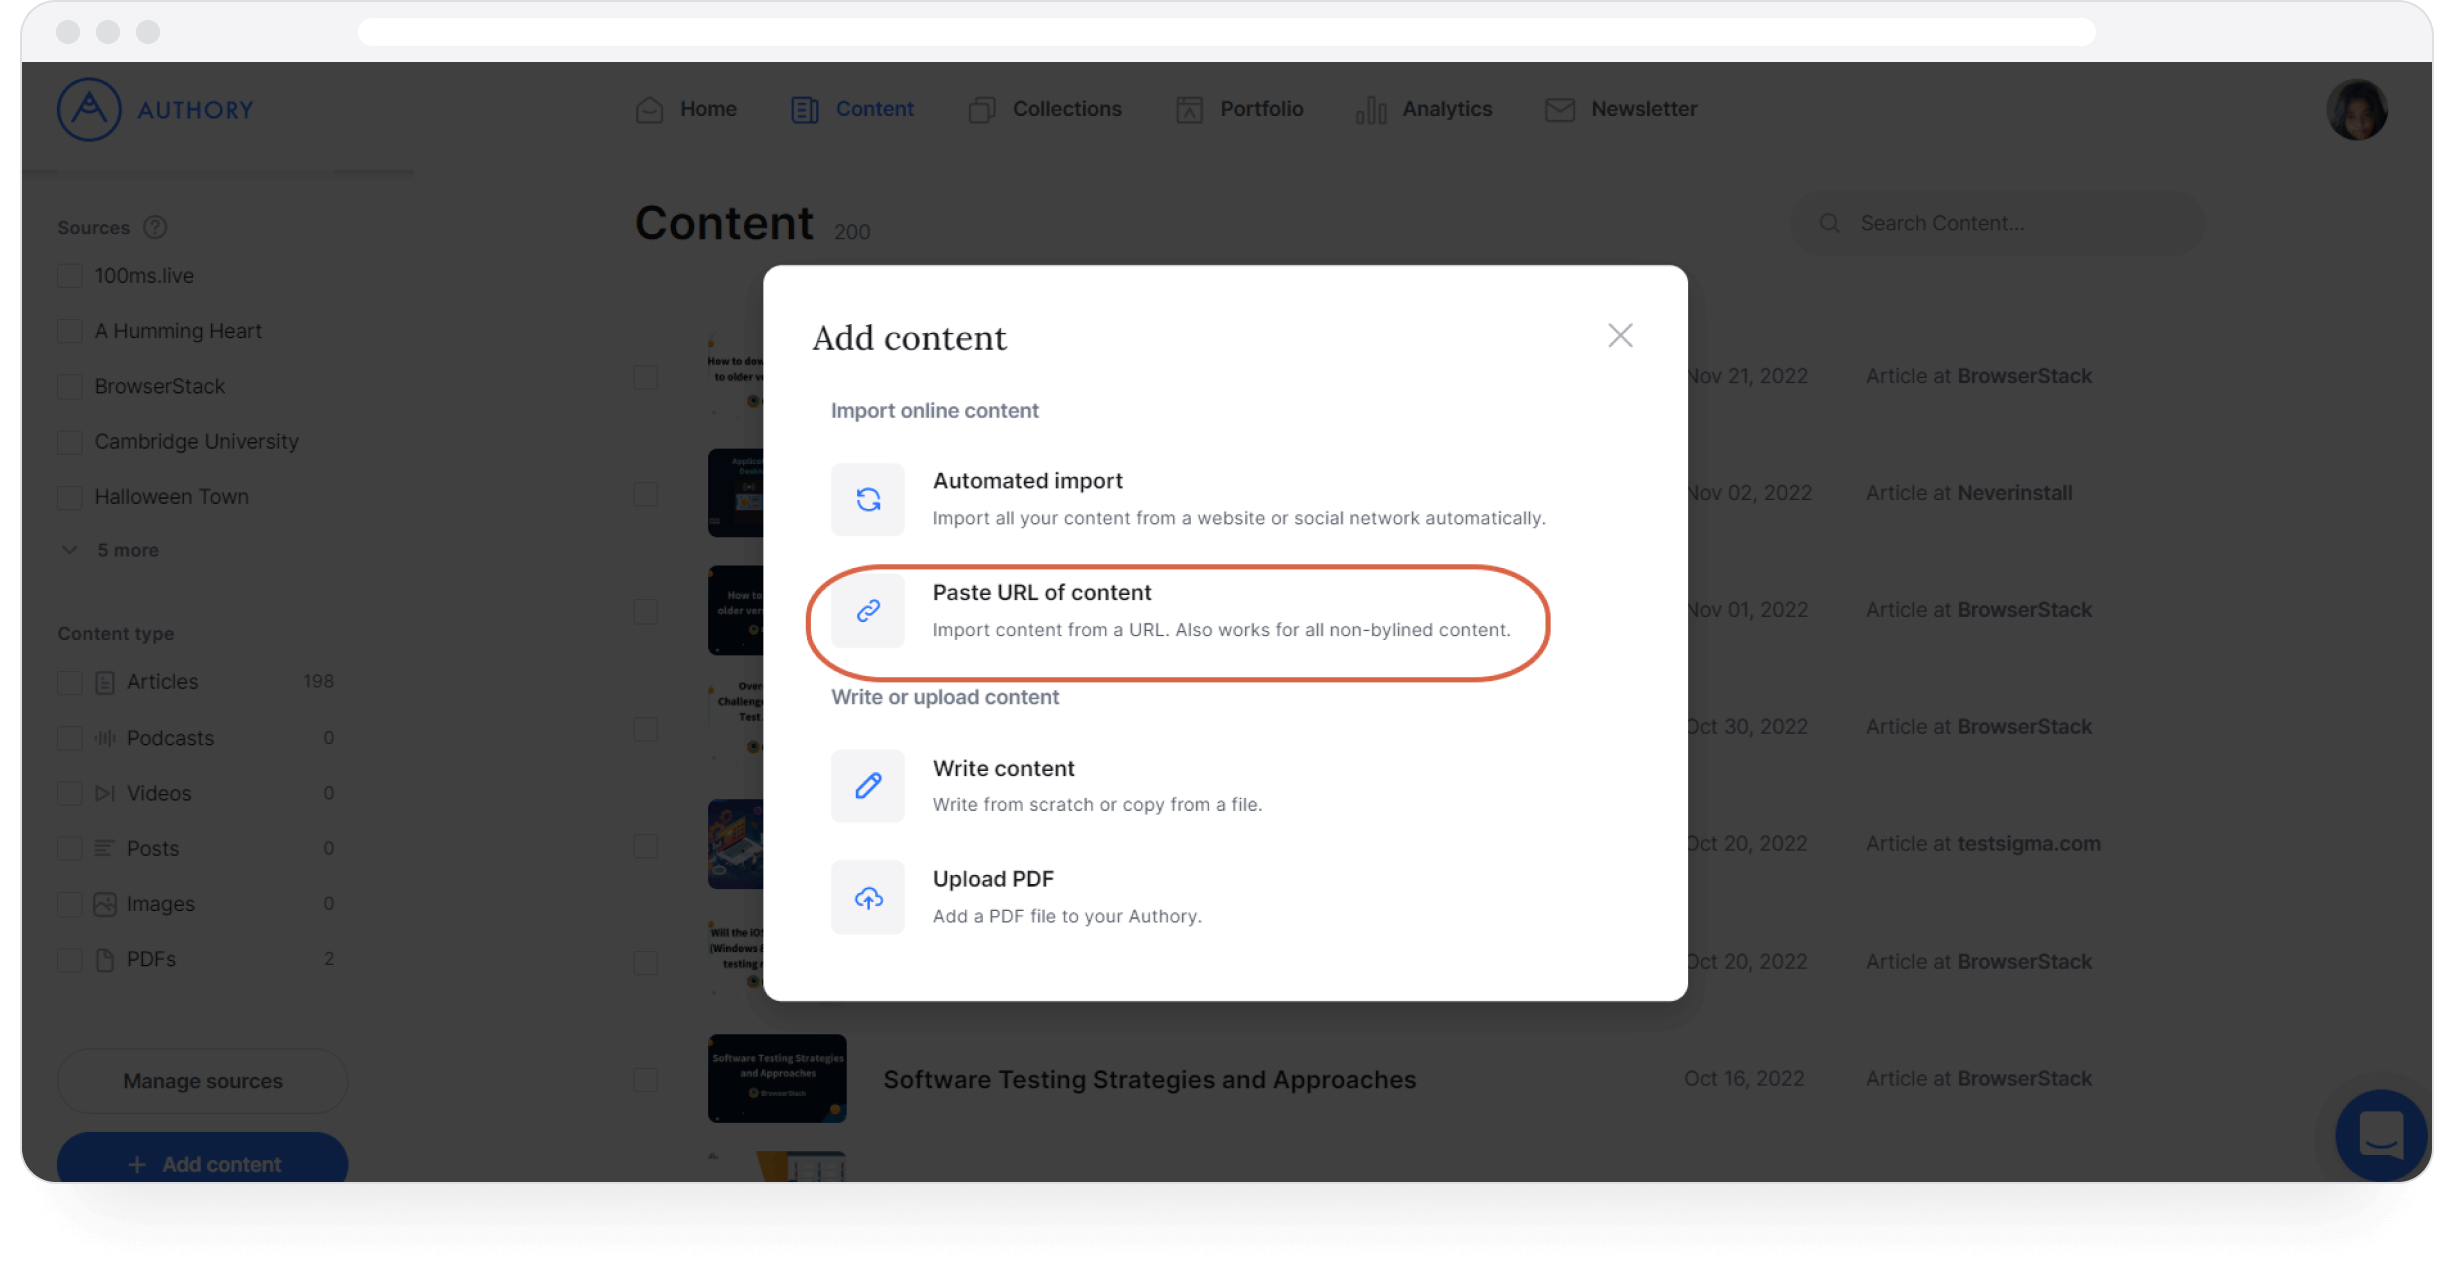
Task: Check the BrowserStack source checkbox
Action: (x=70, y=387)
